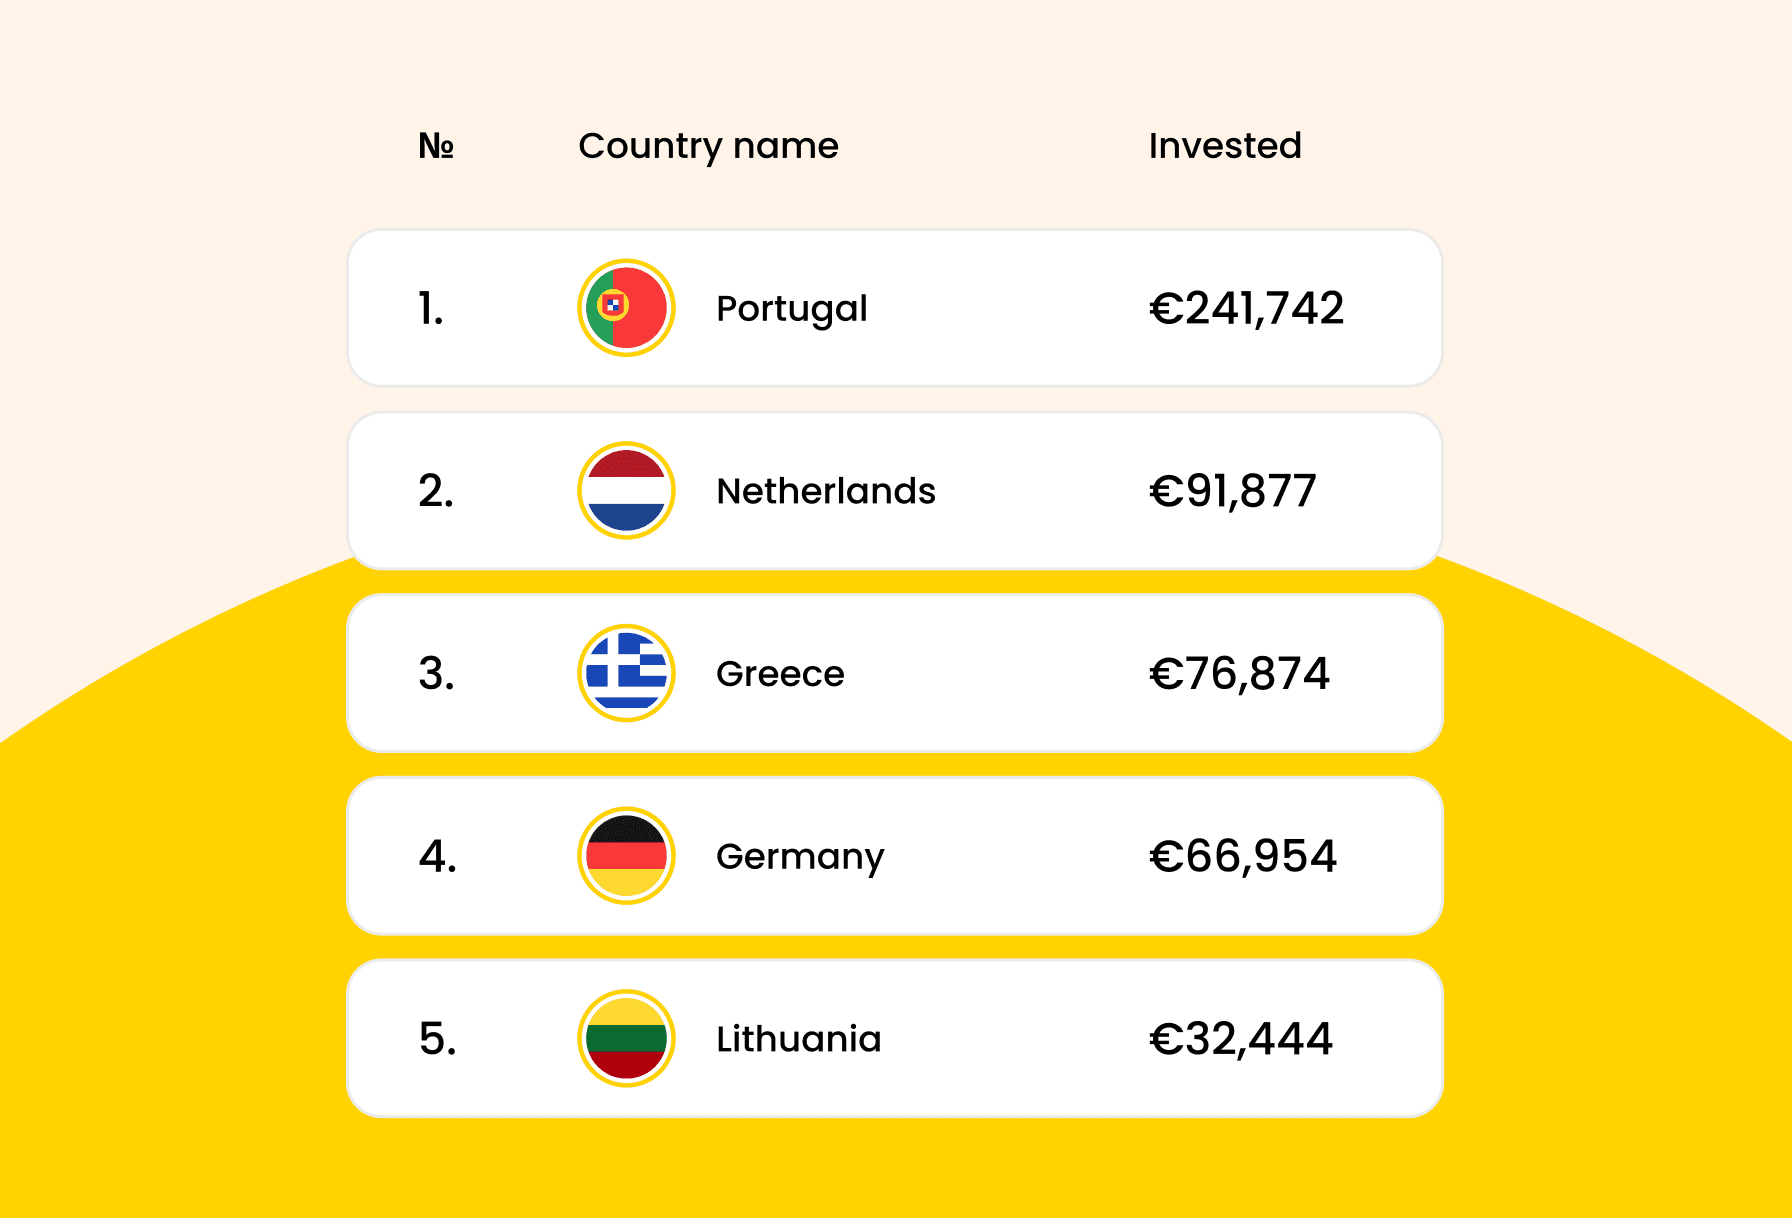The image size is (1792, 1218).
Task: Click the Lithuania flag icon
Action: 626,1038
